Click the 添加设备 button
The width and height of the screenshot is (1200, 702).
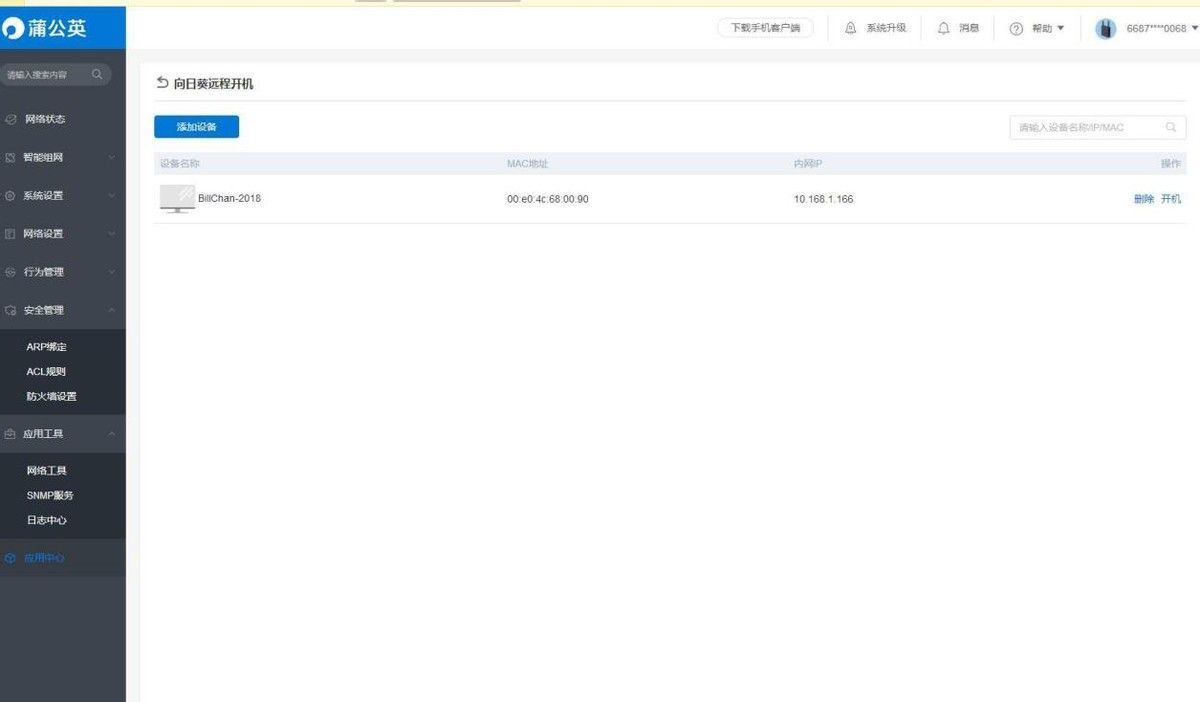[196, 127]
